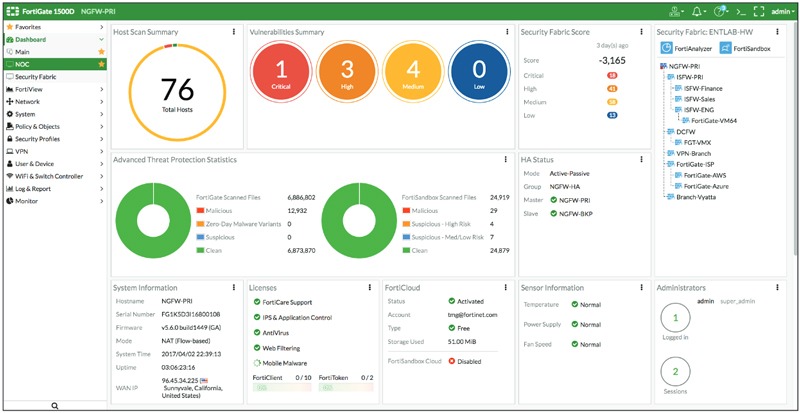Click the red Malicious legend swatch under FortiGate
This screenshot has width=800, height=413.
click(x=200, y=210)
